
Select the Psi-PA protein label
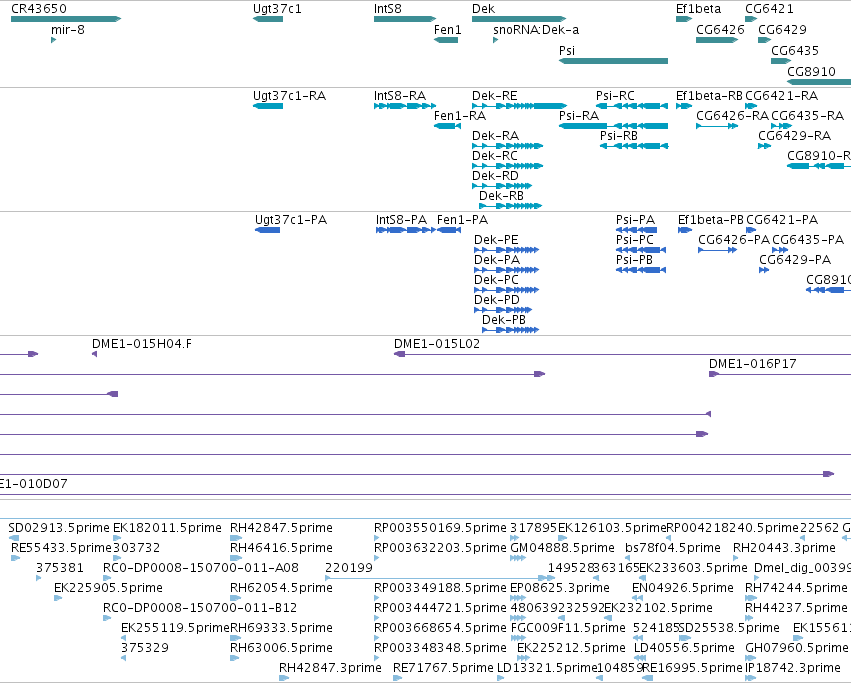pos(636,220)
